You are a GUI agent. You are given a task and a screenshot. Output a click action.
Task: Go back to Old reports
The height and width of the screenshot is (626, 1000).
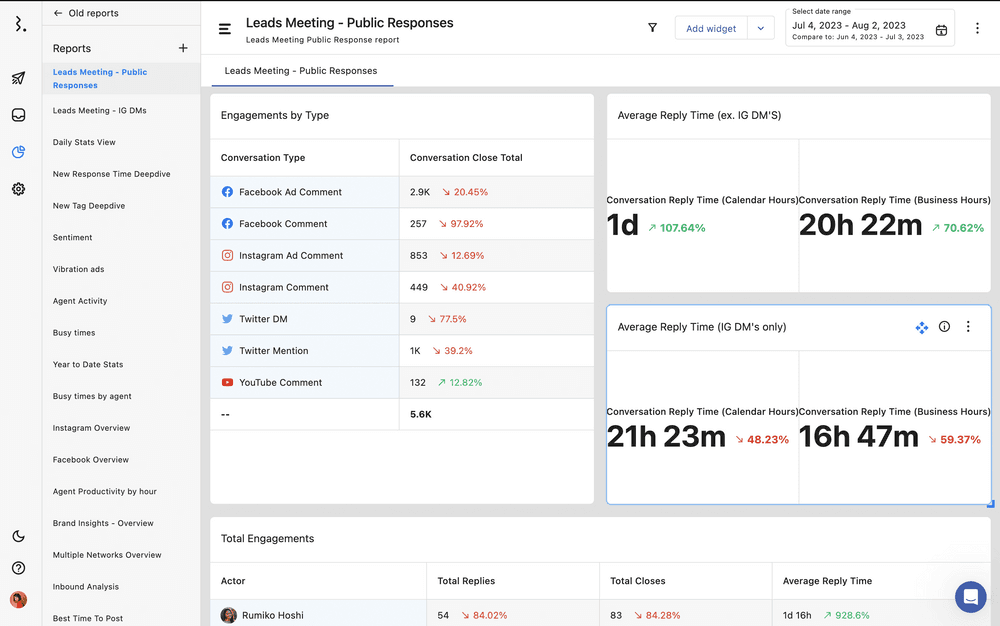[x=86, y=13]
